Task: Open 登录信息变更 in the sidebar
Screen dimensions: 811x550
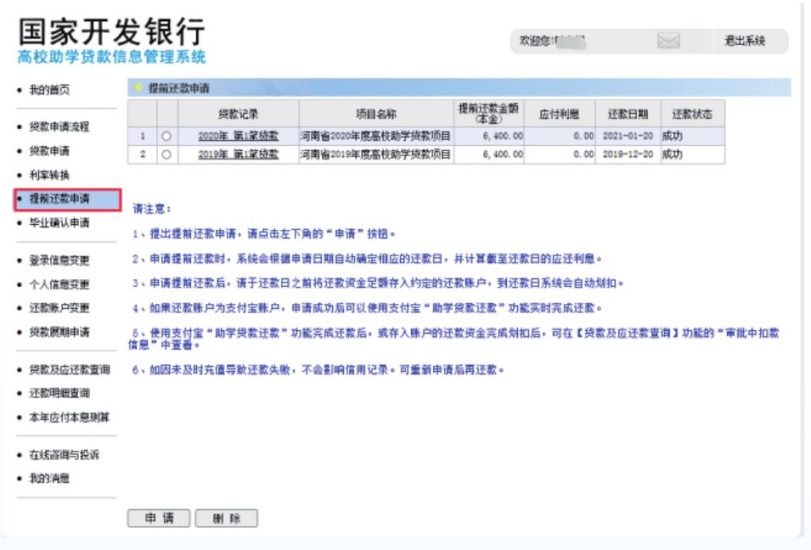Action: pos(59,261)
